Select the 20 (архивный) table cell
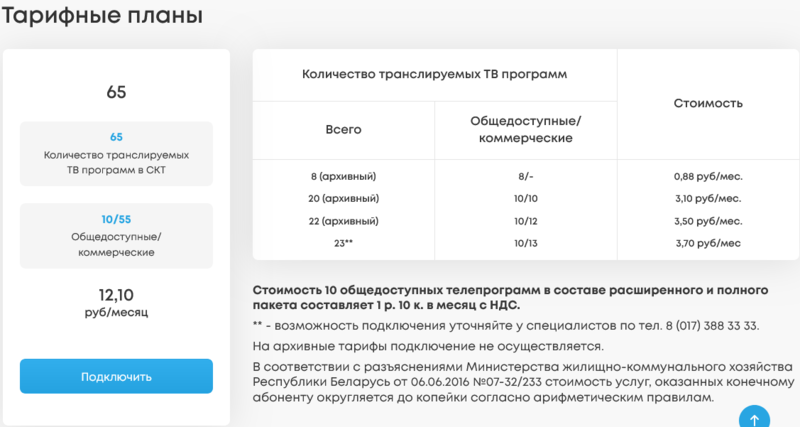 [x=343, y=198]
